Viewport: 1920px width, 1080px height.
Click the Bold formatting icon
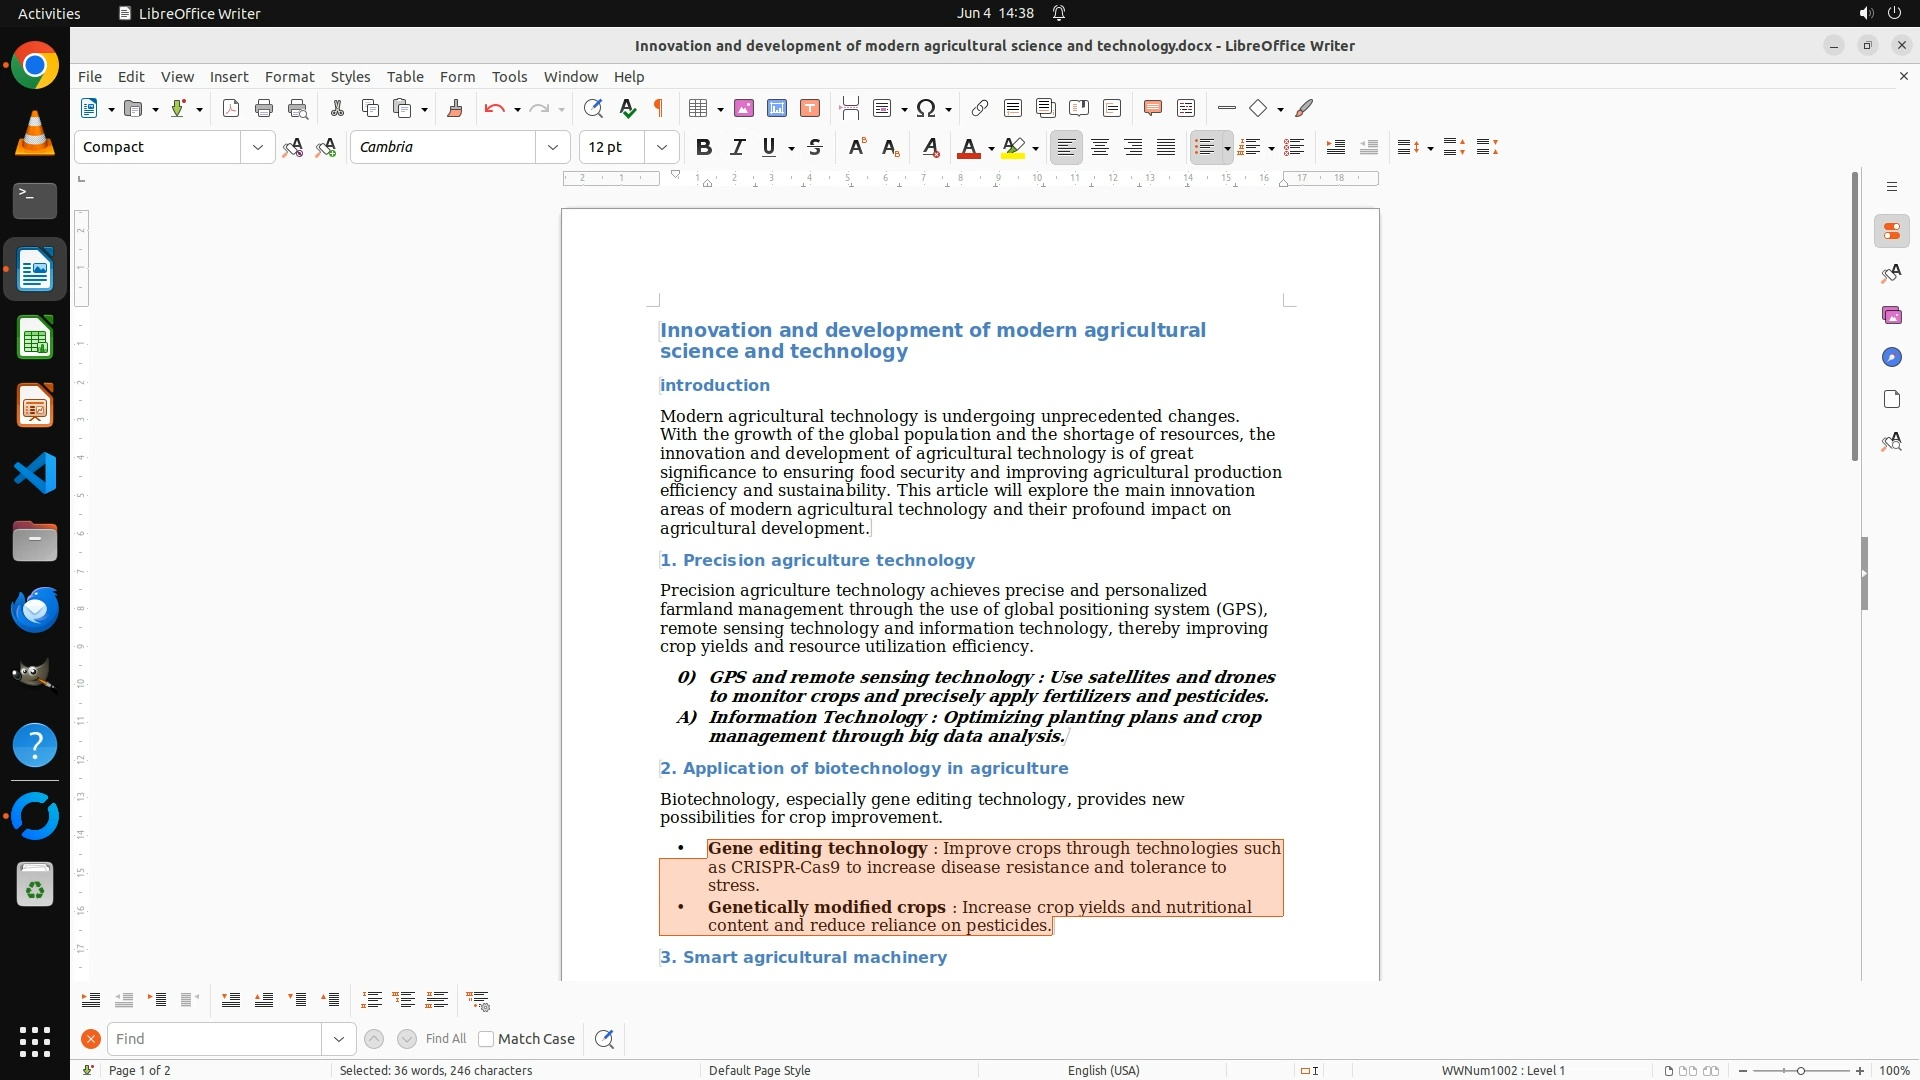tap(704, 147)
